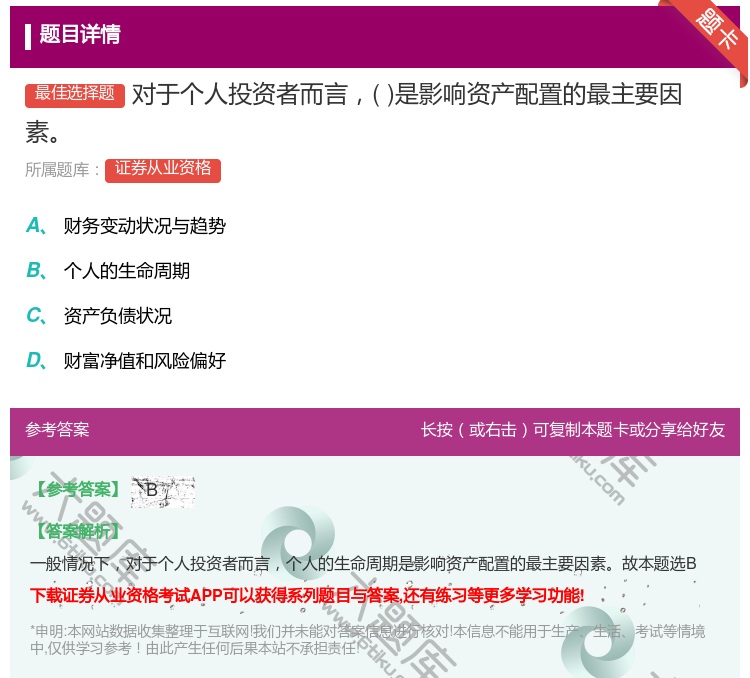750x678 pixels.
Task: Click the 参考答案 section bar label
Action: tap(57, 430)
